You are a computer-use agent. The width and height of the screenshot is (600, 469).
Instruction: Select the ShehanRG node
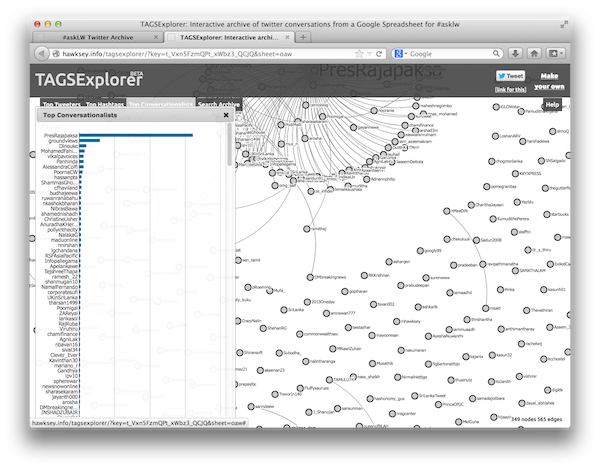(263, 328)
